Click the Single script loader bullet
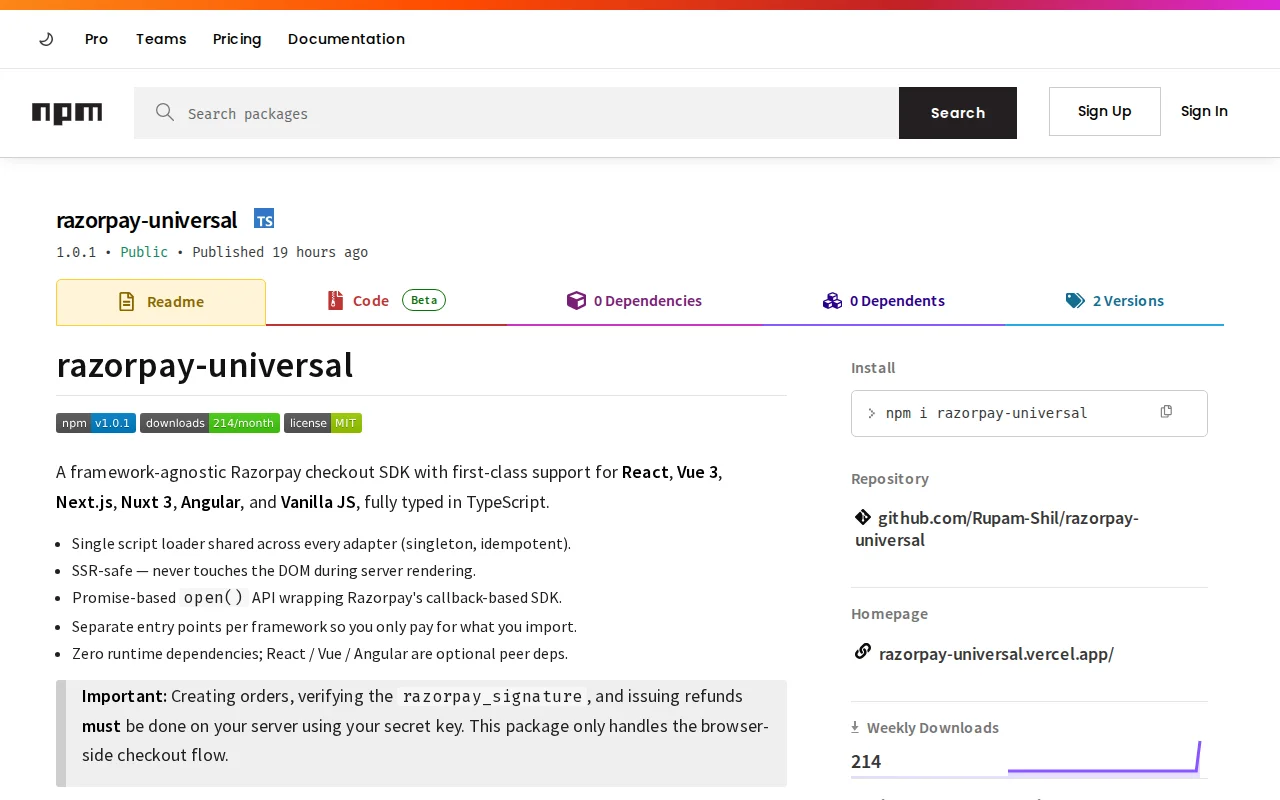This screenshot has height=800, width=1280. 321,544
